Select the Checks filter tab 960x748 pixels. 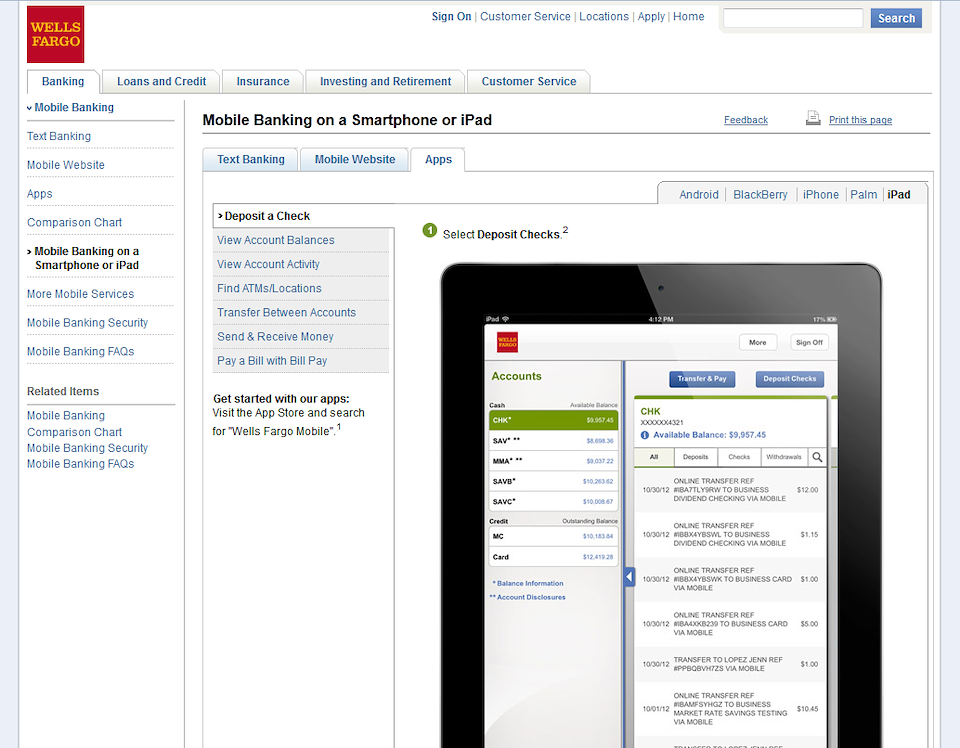tap(739, 457)
